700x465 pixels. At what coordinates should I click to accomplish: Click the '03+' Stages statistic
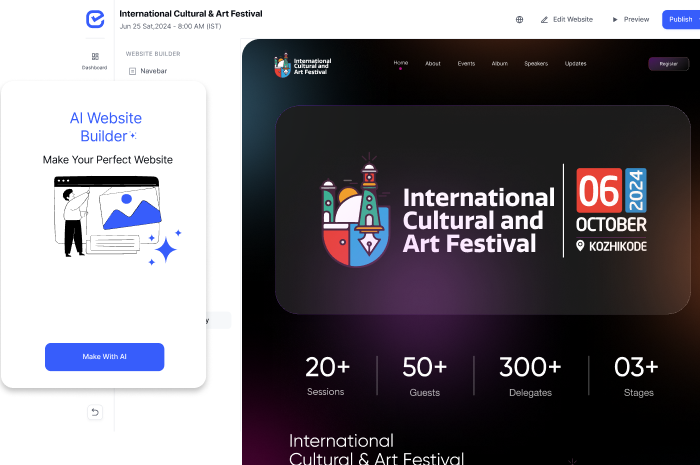(637, 376)
